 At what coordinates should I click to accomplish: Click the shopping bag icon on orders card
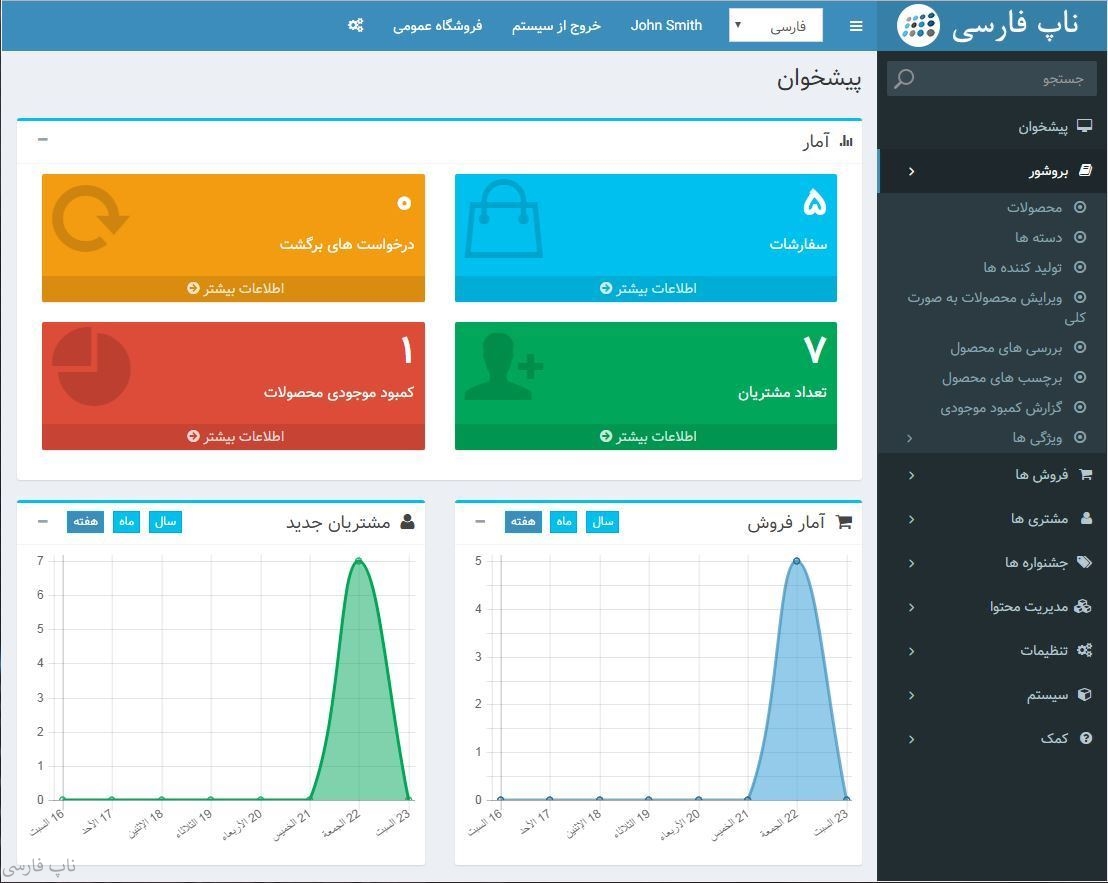coord(505,220)
